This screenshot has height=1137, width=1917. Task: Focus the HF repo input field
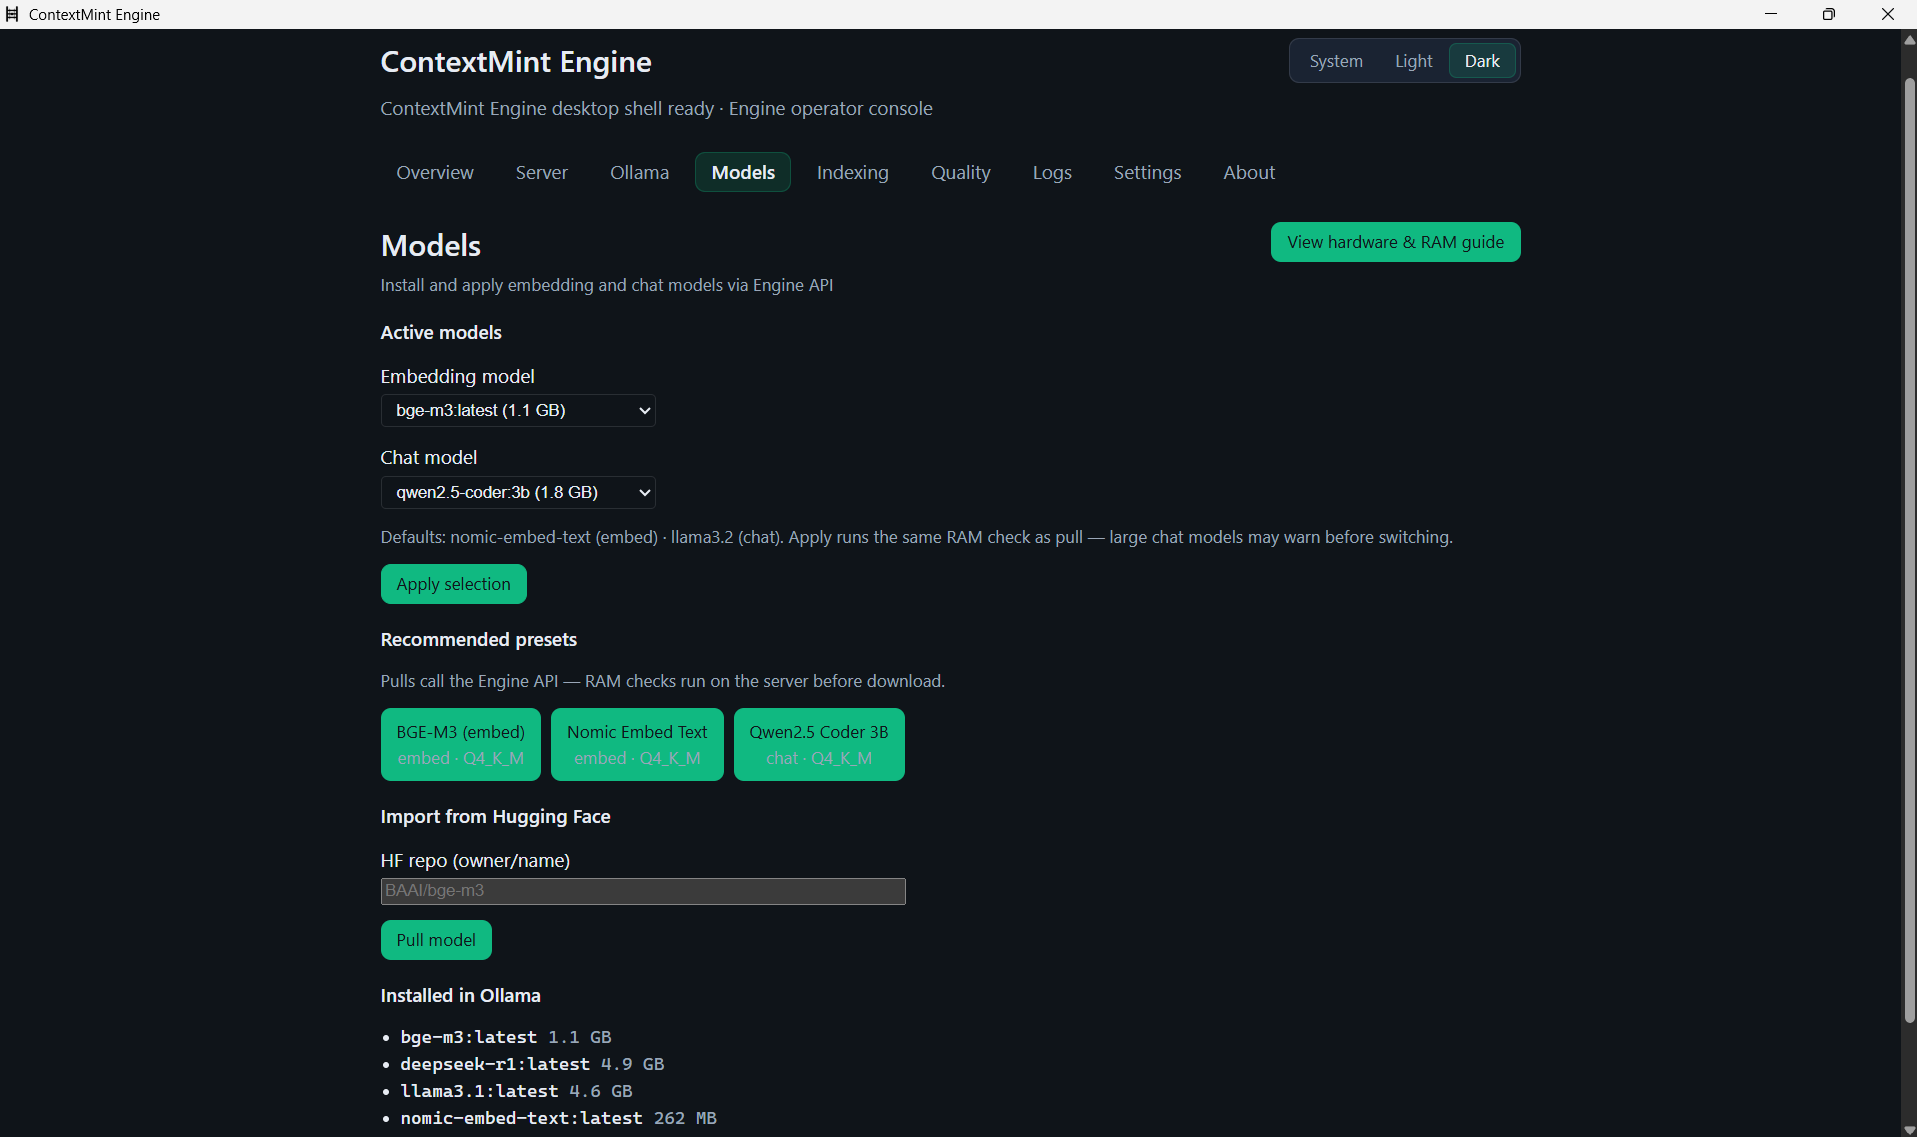643,891
